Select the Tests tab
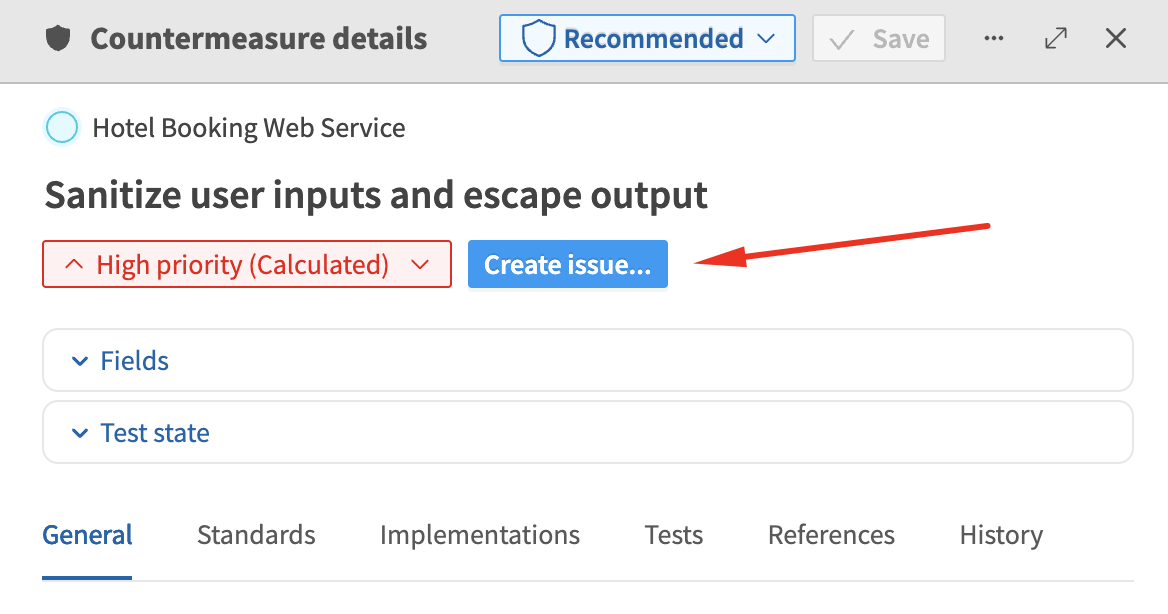 coord(673,535)
